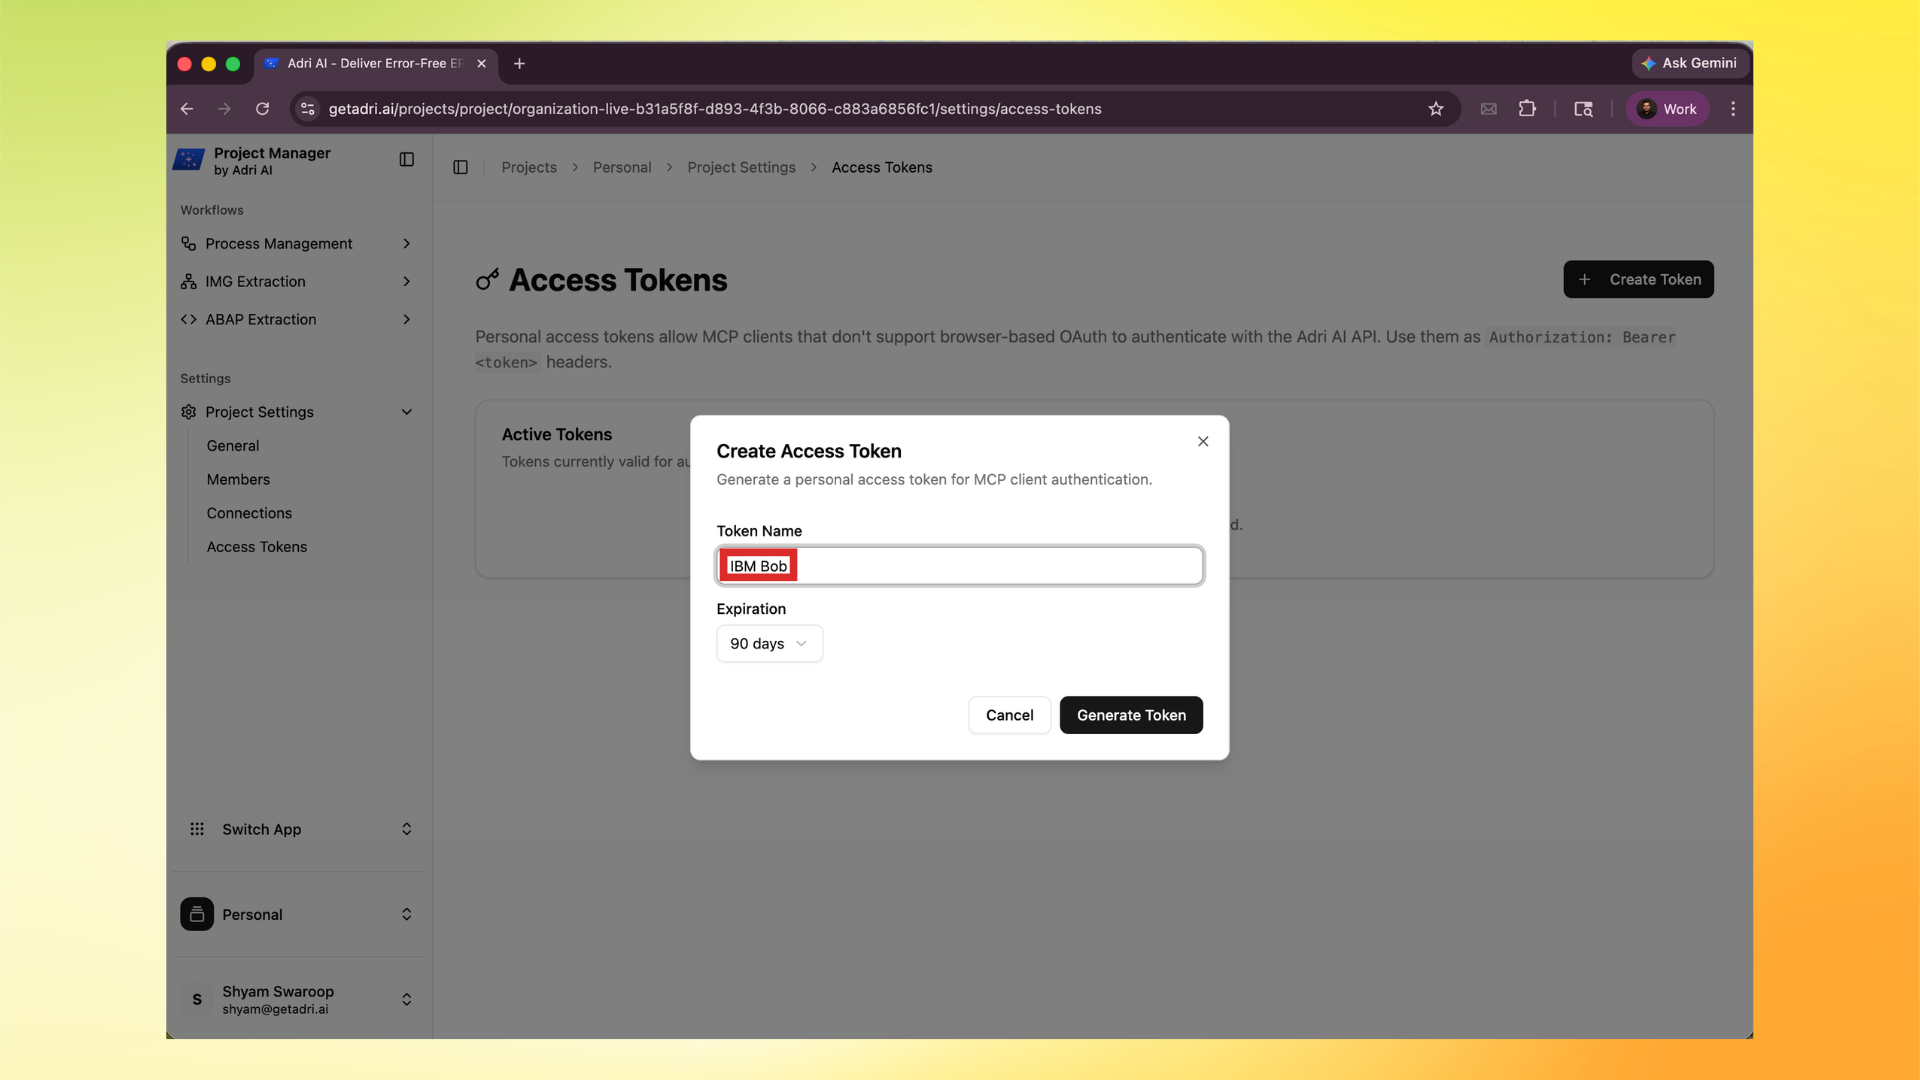Click the Create Token button
Image resolution: width=1920 pixels, height=1080 pixels.
[x=1638, y=279]
